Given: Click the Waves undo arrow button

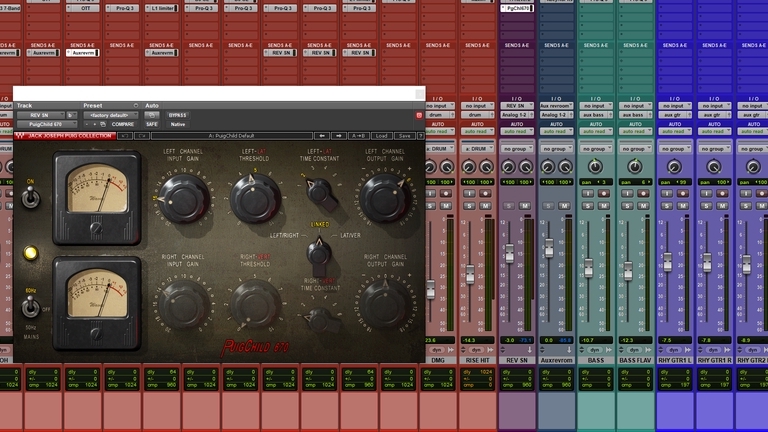Looking at the screenshot, I should click(125, 136).
